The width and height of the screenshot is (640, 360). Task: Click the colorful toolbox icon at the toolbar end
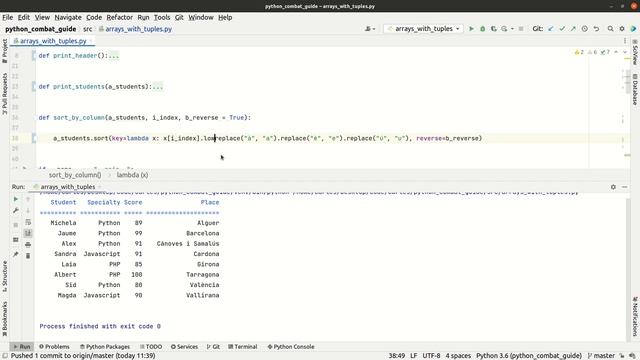pyautogui.click(x=633, y=29)
